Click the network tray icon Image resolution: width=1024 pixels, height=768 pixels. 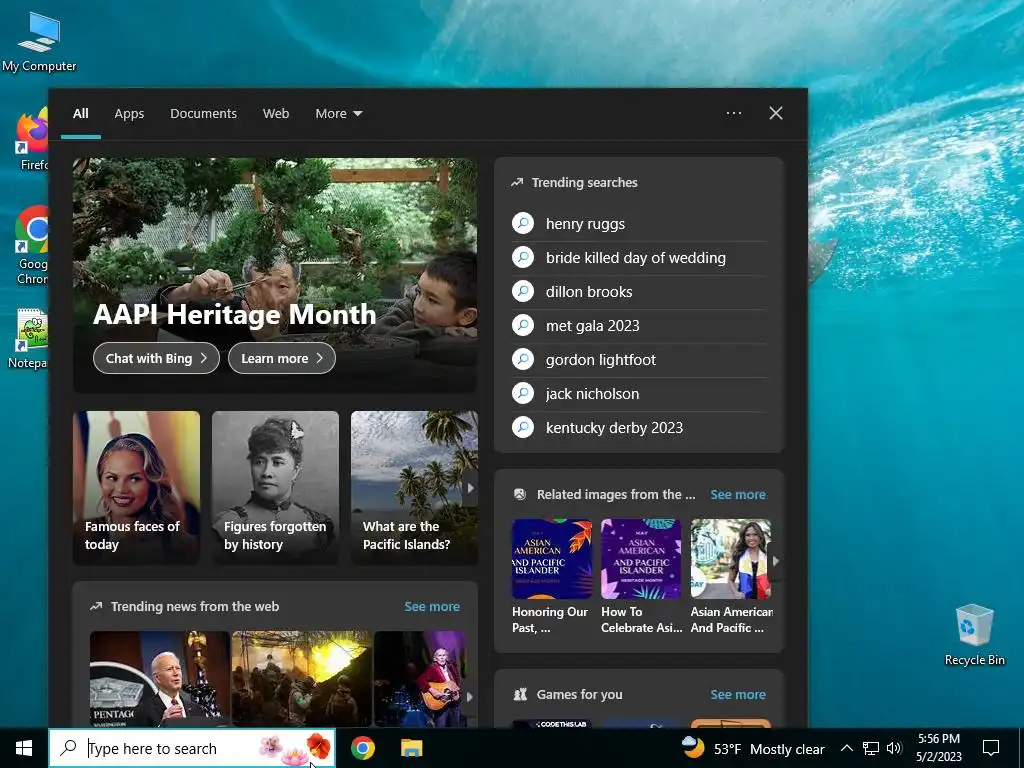click(x=871, y=748)
